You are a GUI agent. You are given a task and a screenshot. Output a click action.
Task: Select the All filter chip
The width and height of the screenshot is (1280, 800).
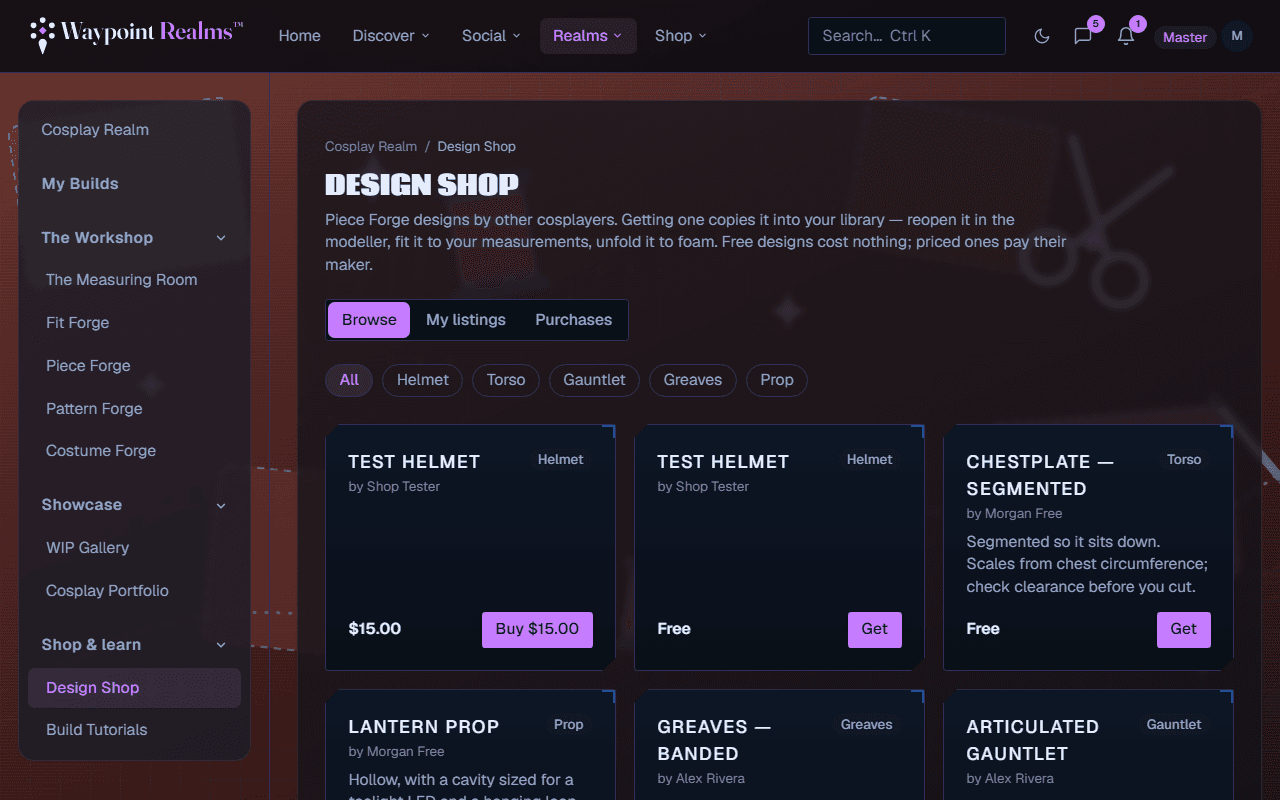349,380
